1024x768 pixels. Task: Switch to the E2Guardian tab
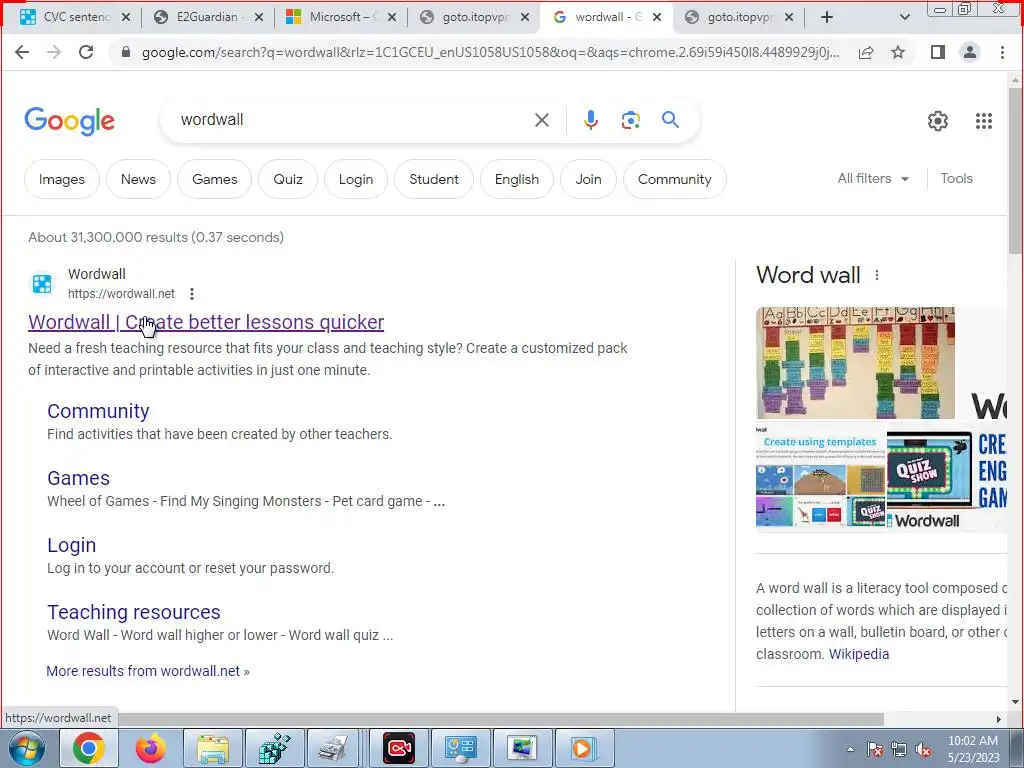207,17
